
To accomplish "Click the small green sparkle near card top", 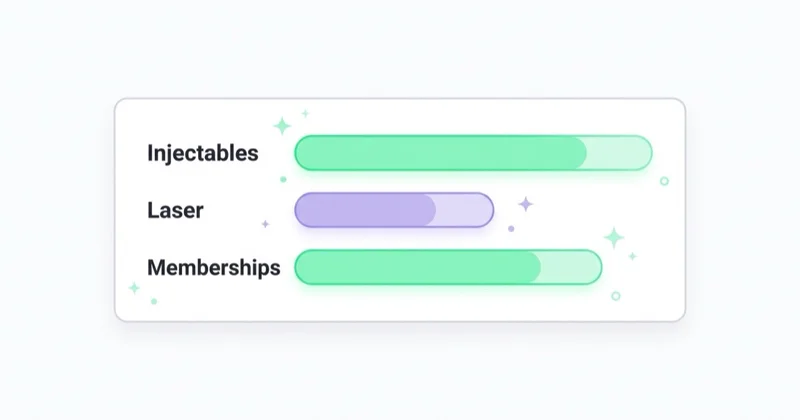I will 305,113.
